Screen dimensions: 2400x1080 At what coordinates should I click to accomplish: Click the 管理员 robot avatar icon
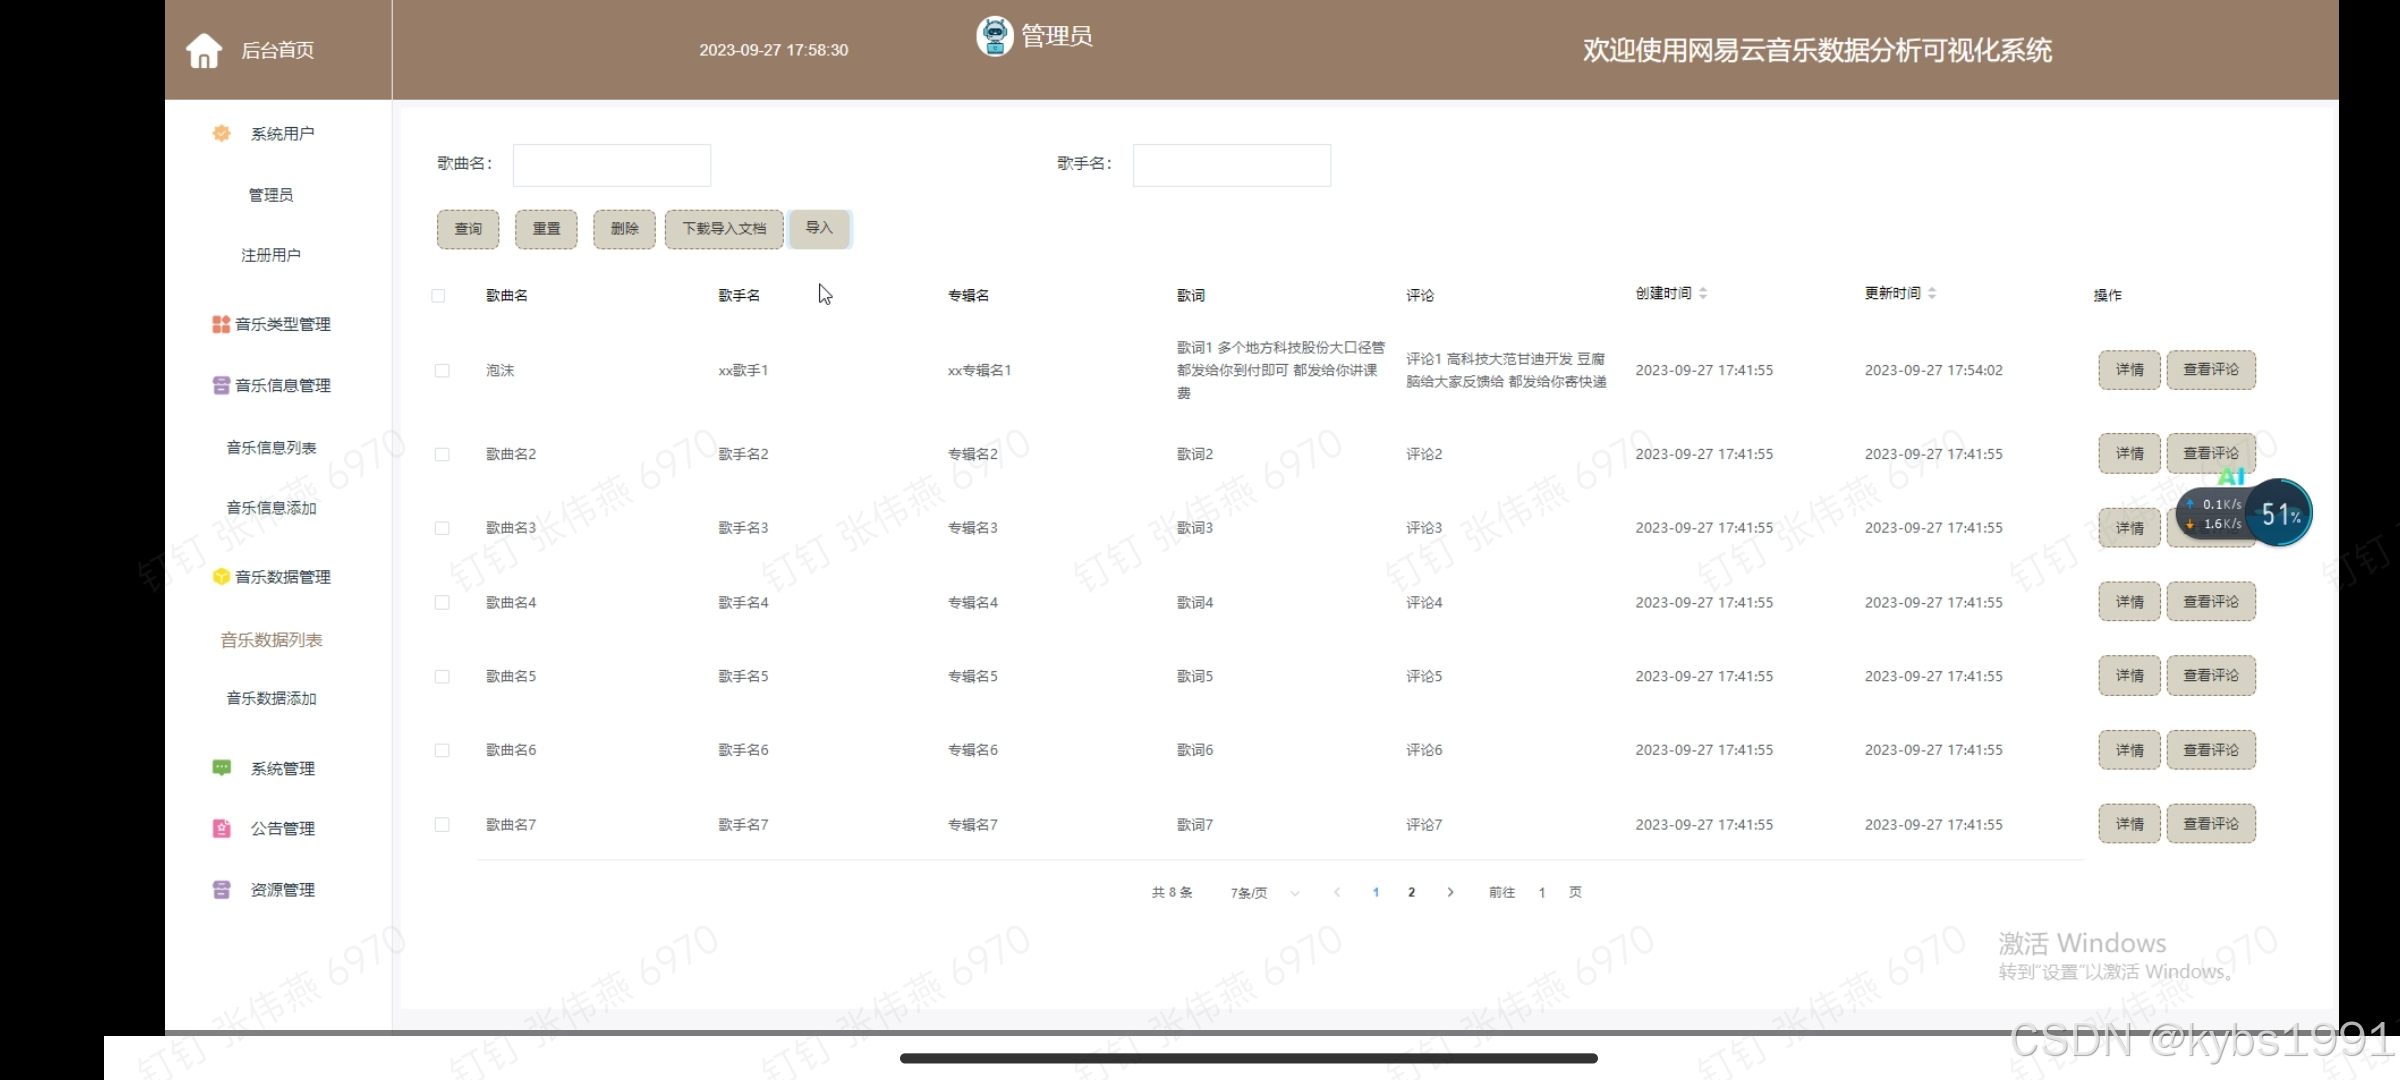point(994,36)
